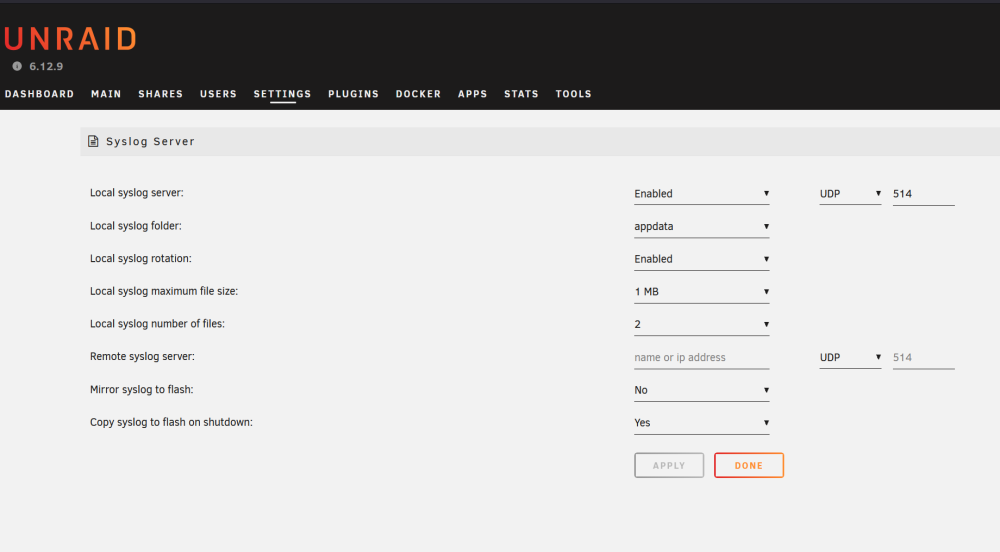Click the version info icon beside 6.12.9

(x=17, y=66)
